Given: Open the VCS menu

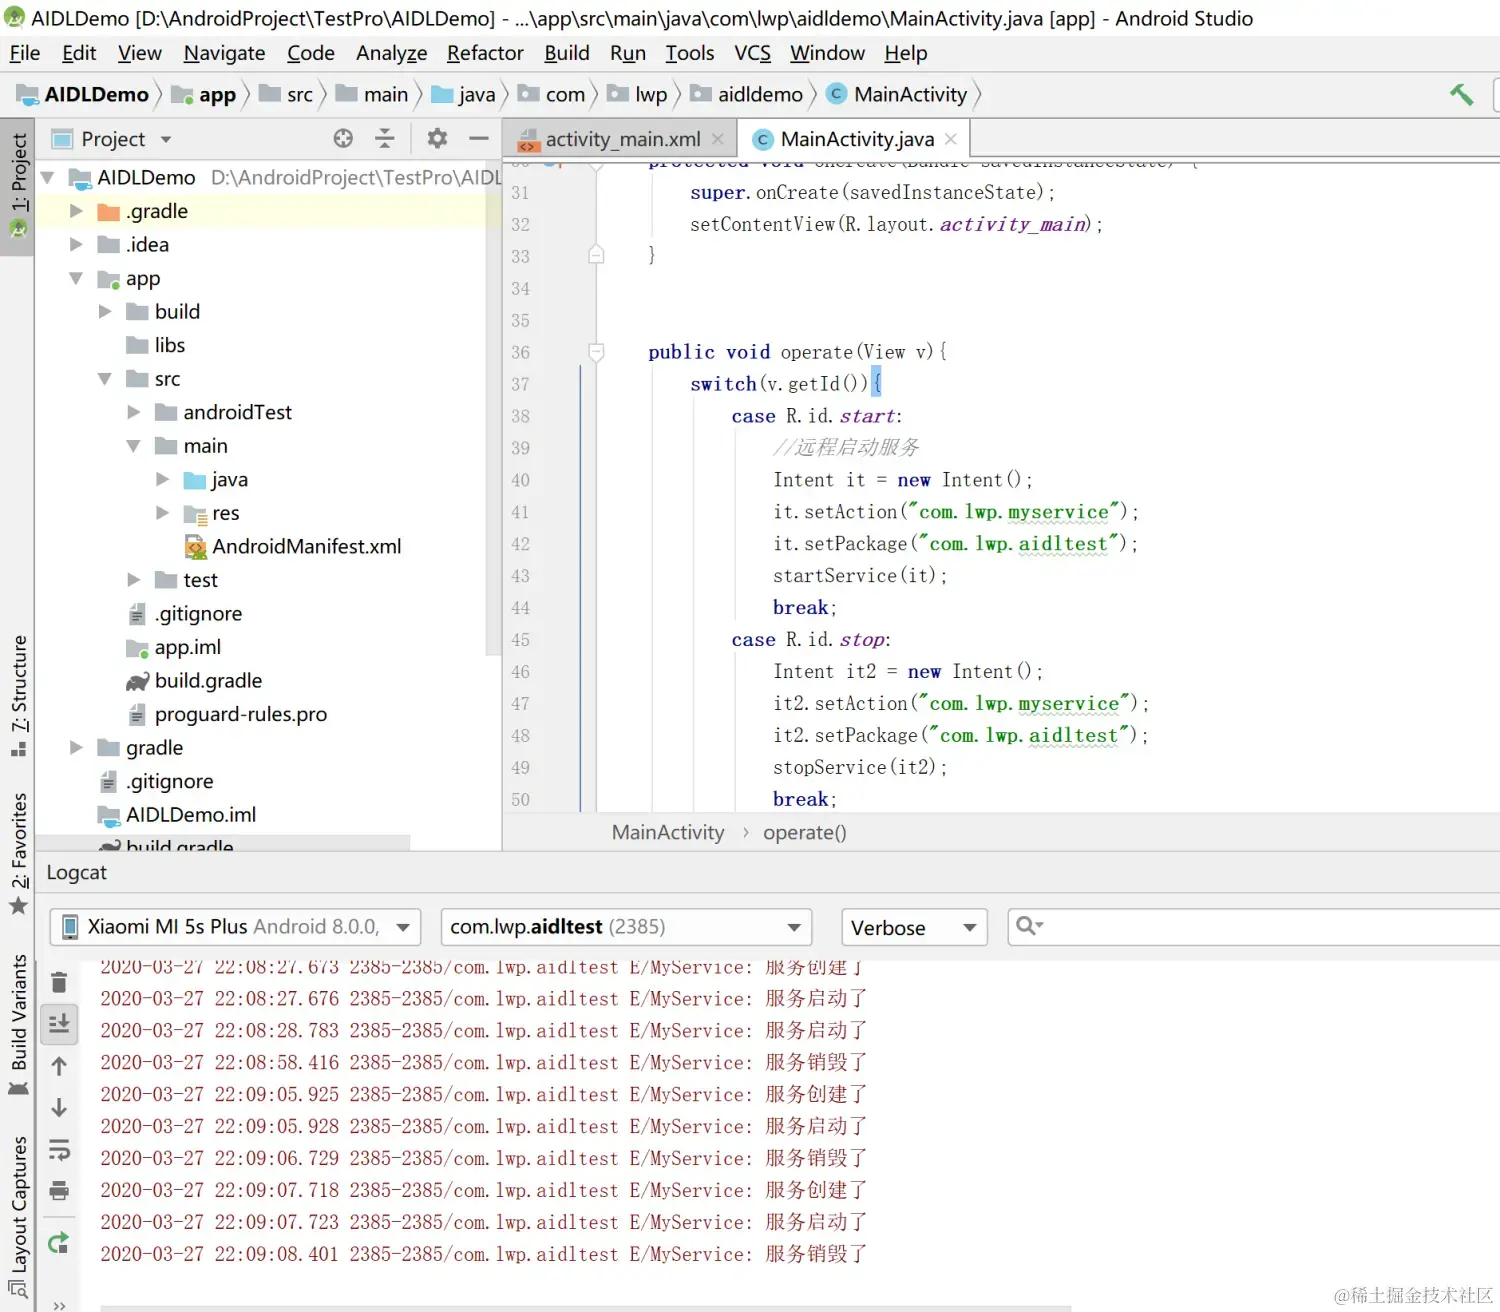Looking at the screenshot, I should [x=752, y=53].
